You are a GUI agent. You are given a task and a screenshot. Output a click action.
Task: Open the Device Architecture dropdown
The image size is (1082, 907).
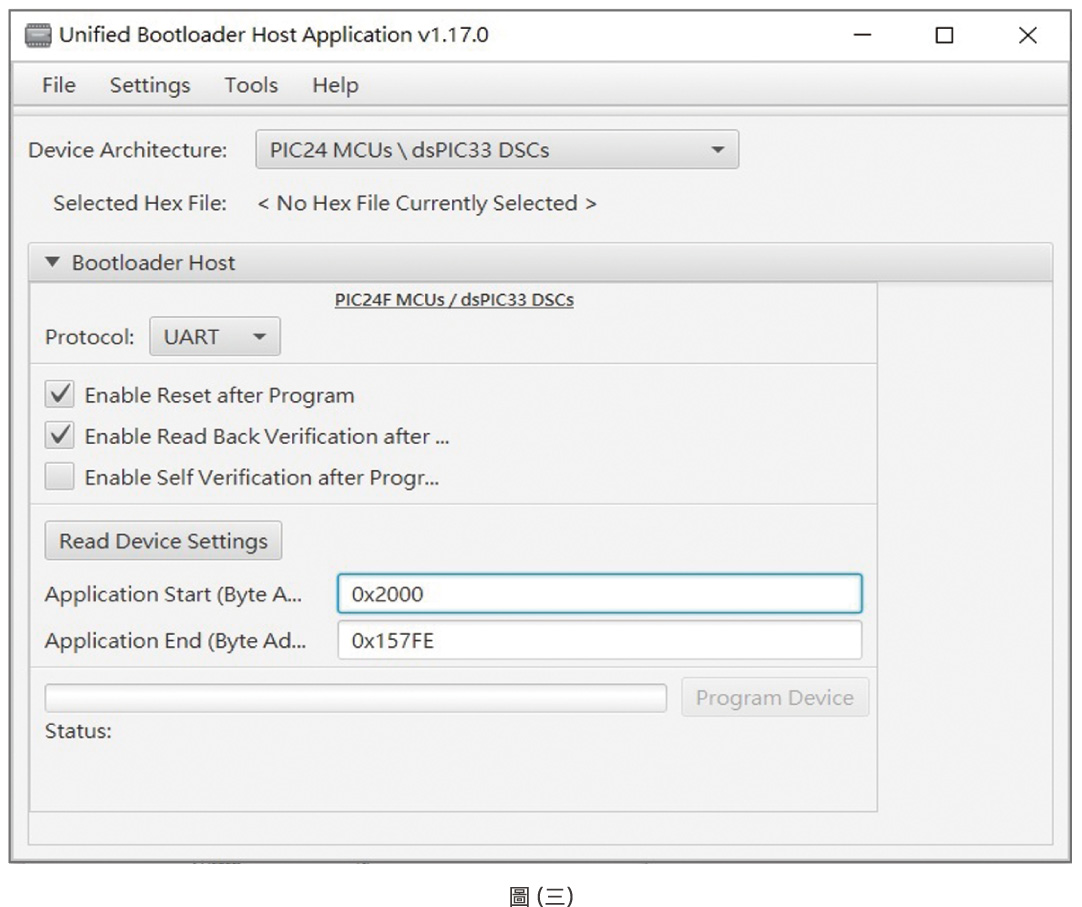[x=497, y=150]
